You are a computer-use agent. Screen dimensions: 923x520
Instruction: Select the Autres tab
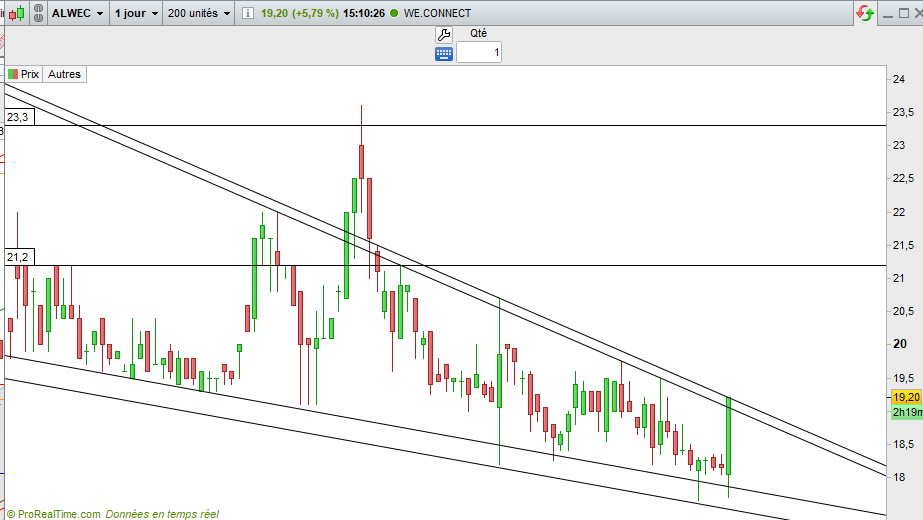[64, 74]
